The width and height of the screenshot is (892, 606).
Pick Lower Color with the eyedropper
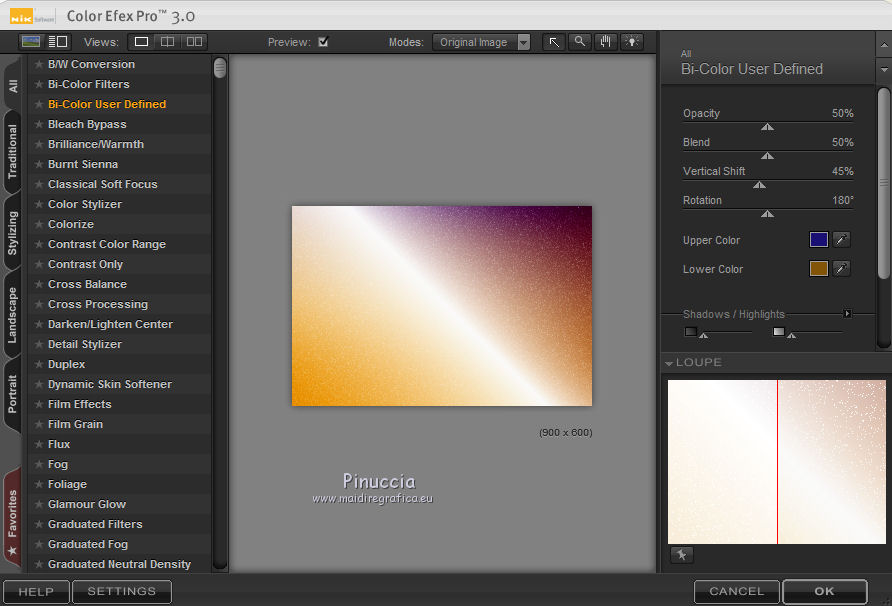click(x=842, y=269)
